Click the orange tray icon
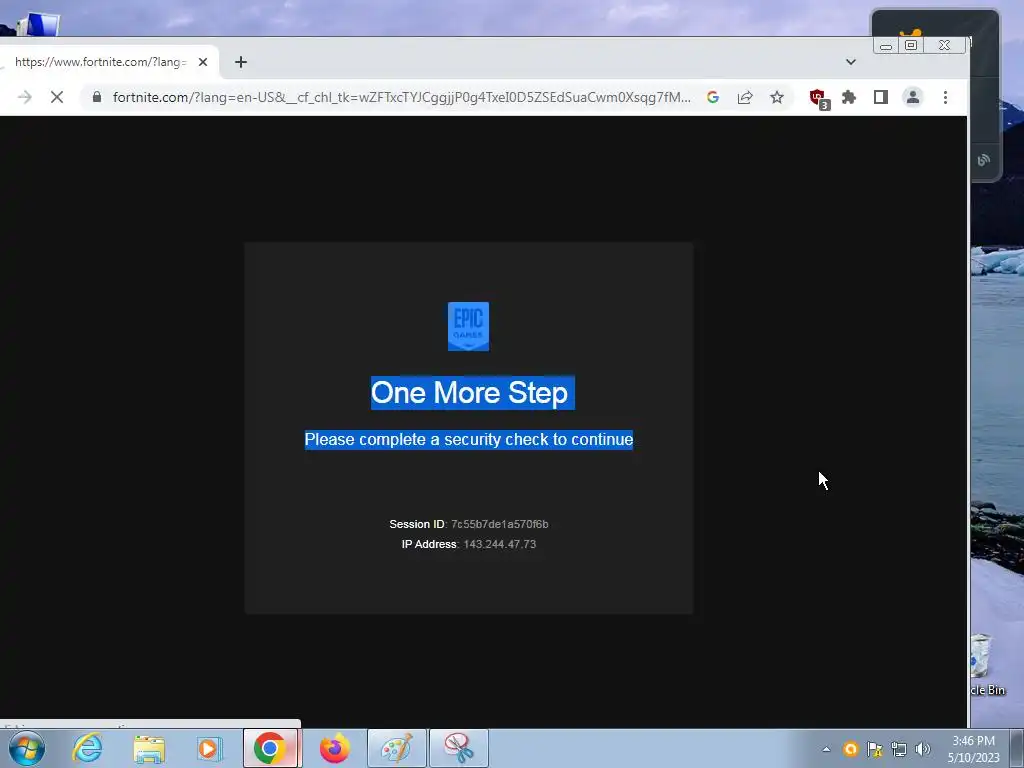 850,749
